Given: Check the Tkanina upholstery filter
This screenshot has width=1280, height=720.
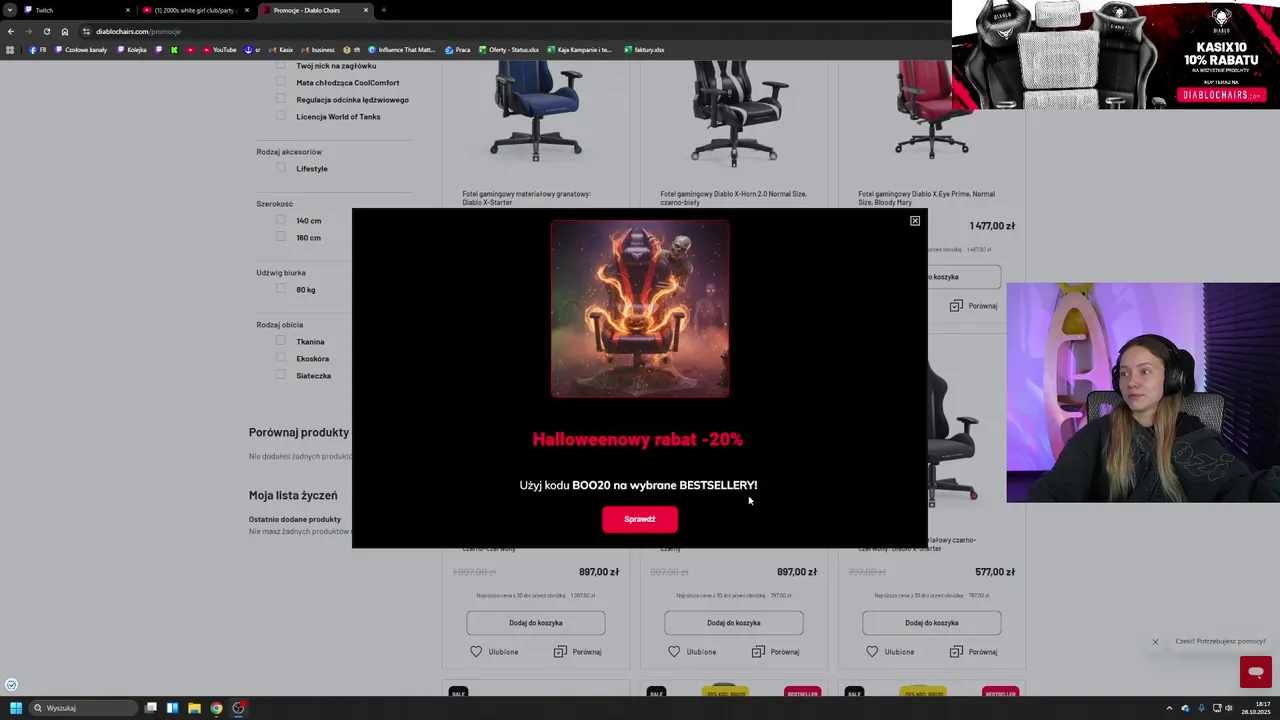Looking at the screenshot, I should coord(281,341).
